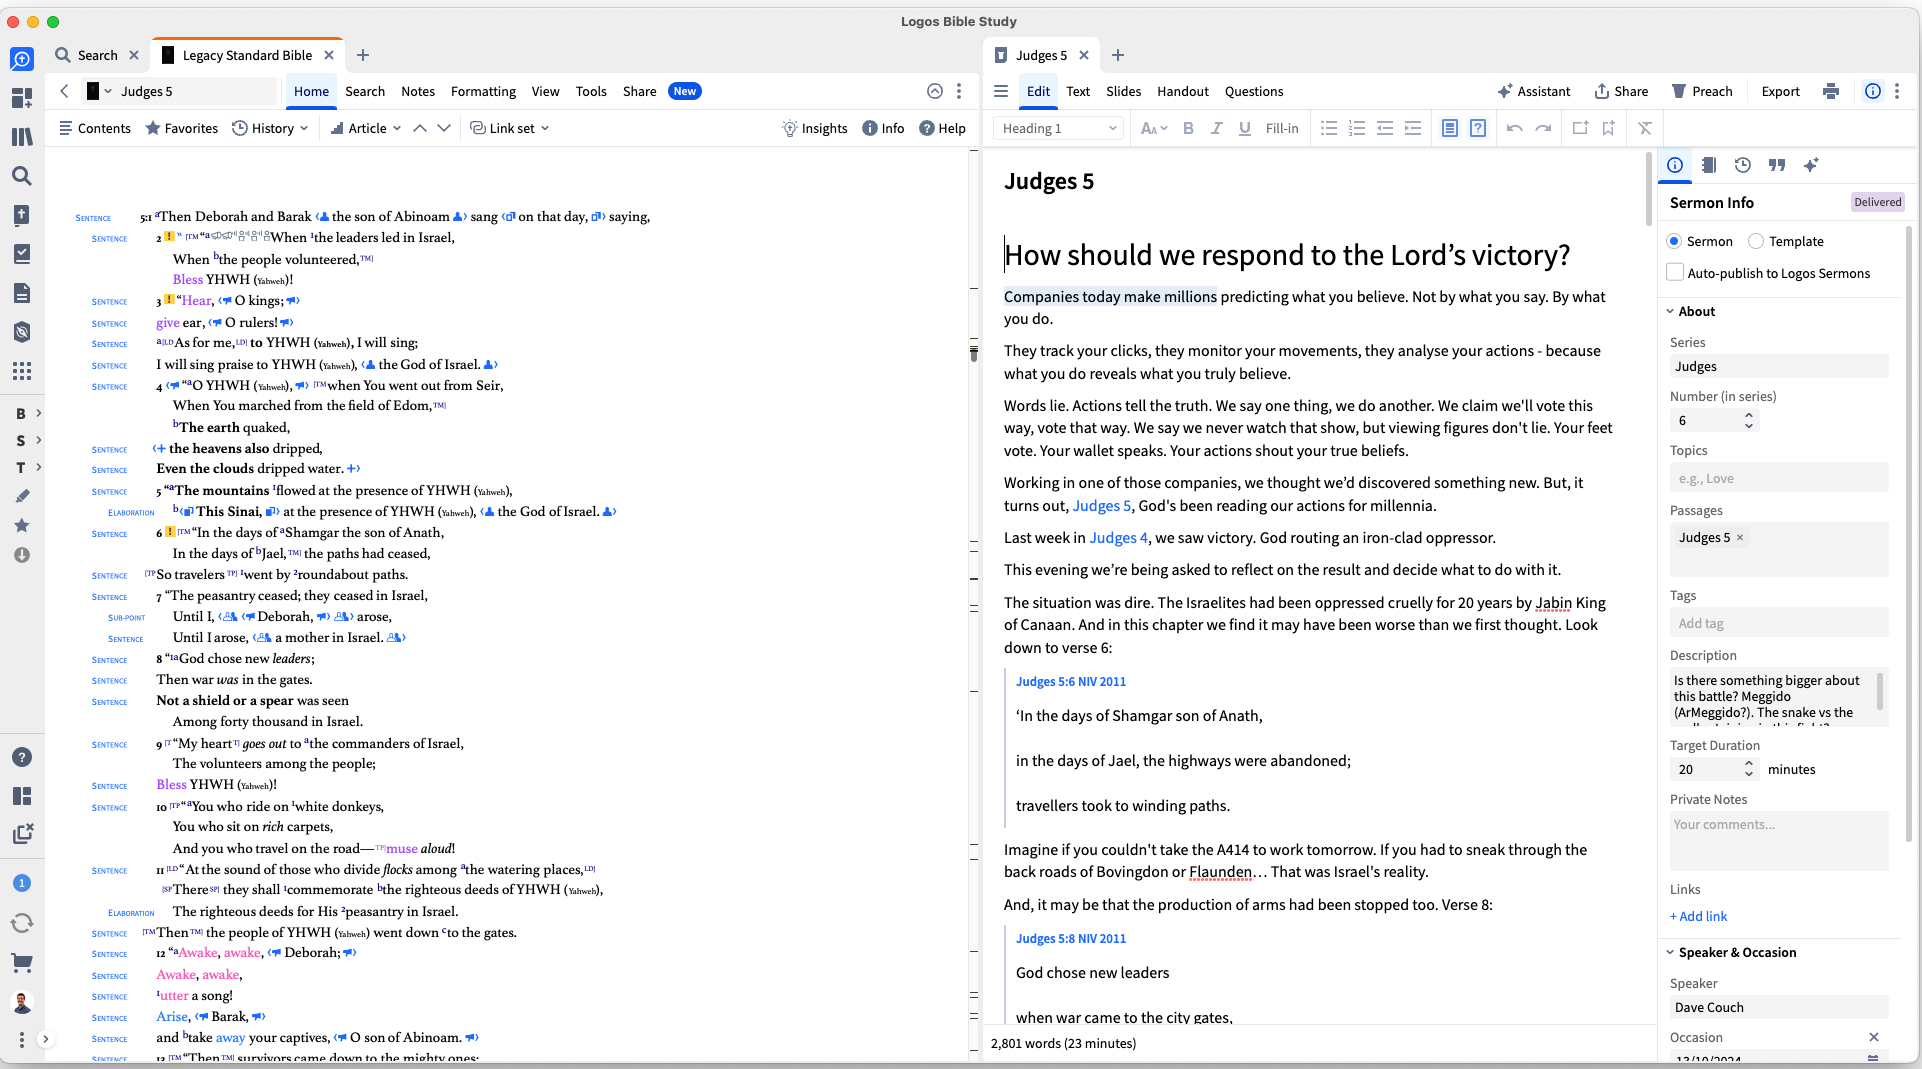The image size is (1922, 1069).
Task: Apply italic formatting in the sermon editor
Action: click(x=1216, y=128)
